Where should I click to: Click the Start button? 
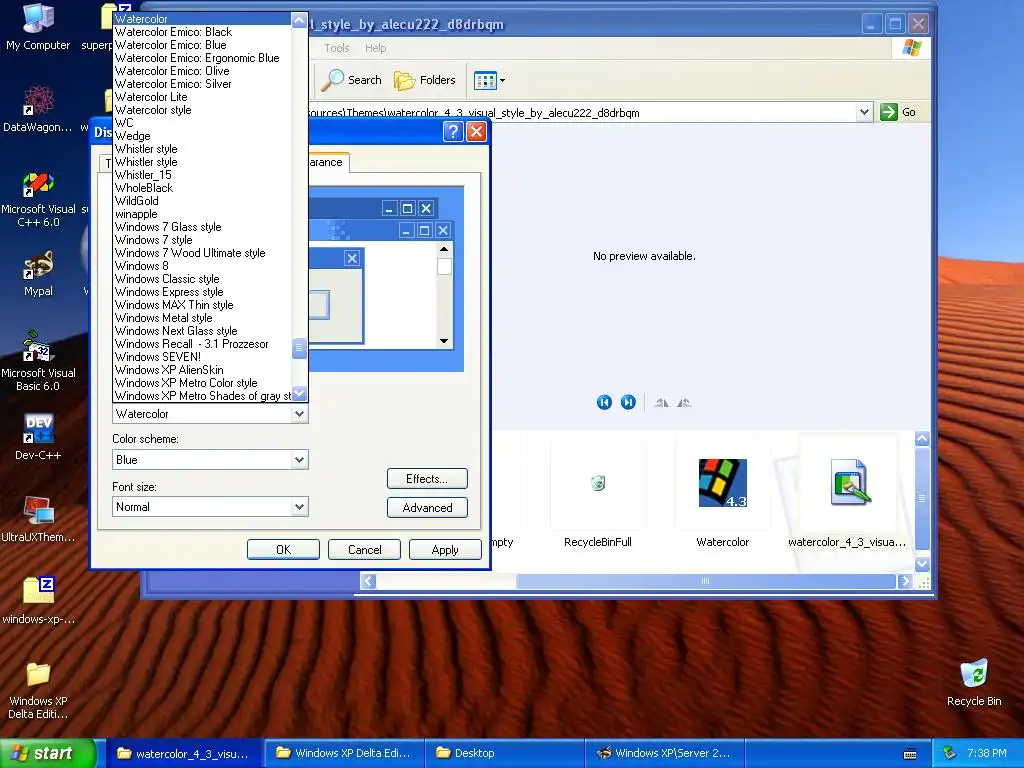pyautogui.click(x=48, y=753)
